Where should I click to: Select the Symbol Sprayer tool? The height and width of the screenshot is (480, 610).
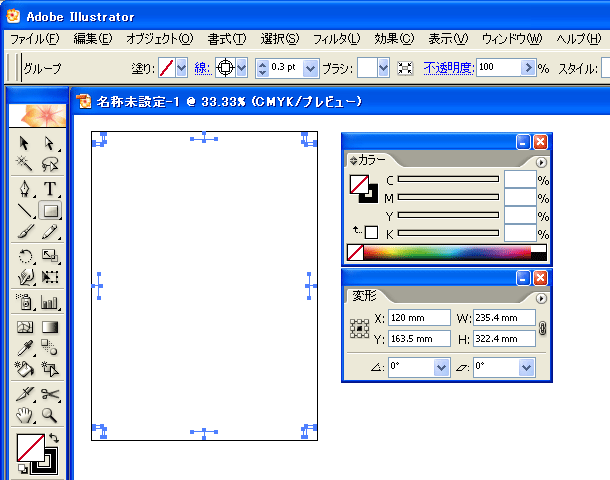click(25, 302)
